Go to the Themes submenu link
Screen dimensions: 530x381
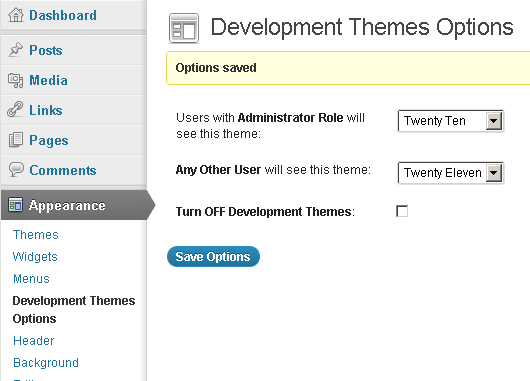pos(35,235)
